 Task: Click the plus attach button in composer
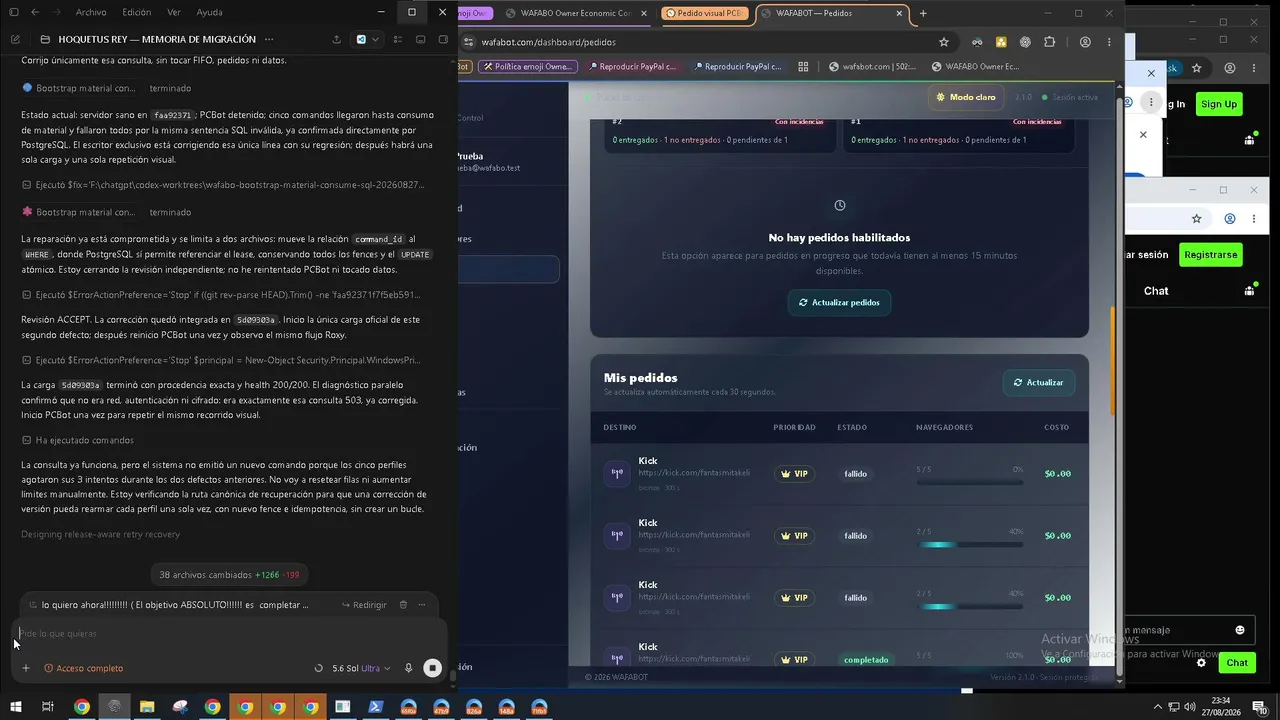26,668
